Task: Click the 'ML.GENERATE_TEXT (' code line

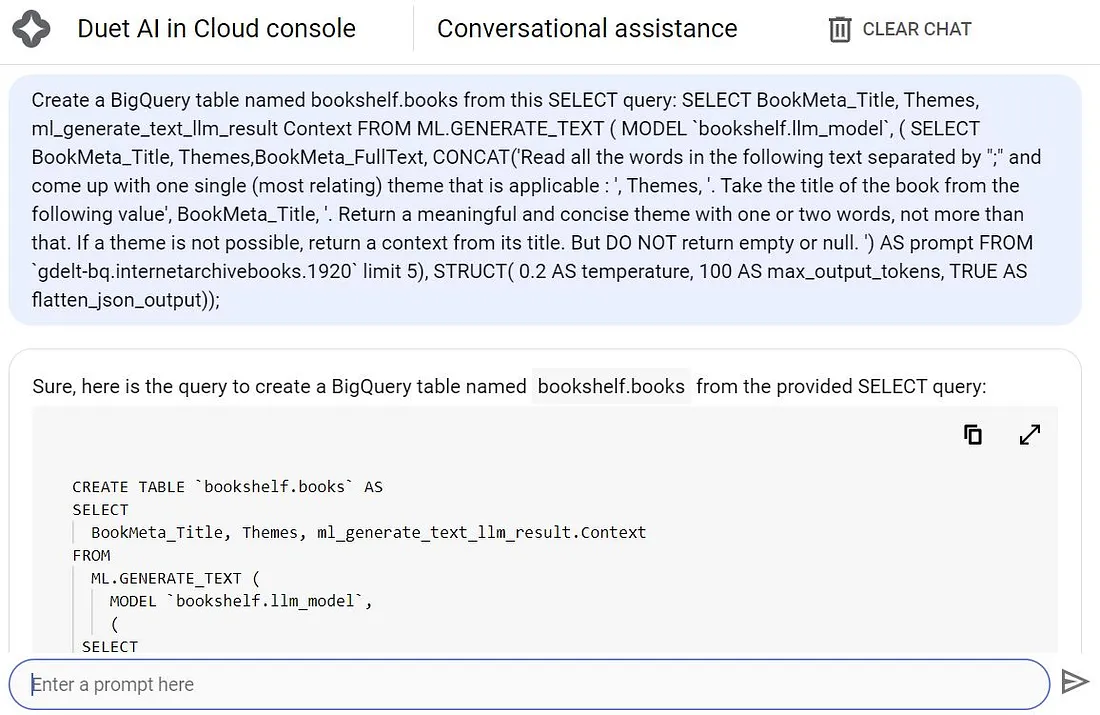Action: (x=175, y=578)
